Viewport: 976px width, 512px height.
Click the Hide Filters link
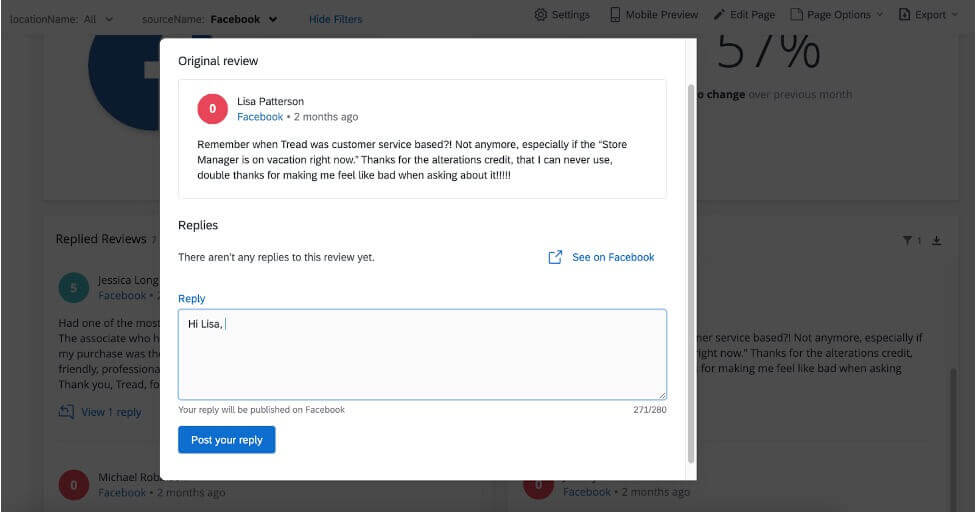pos(336,19)
